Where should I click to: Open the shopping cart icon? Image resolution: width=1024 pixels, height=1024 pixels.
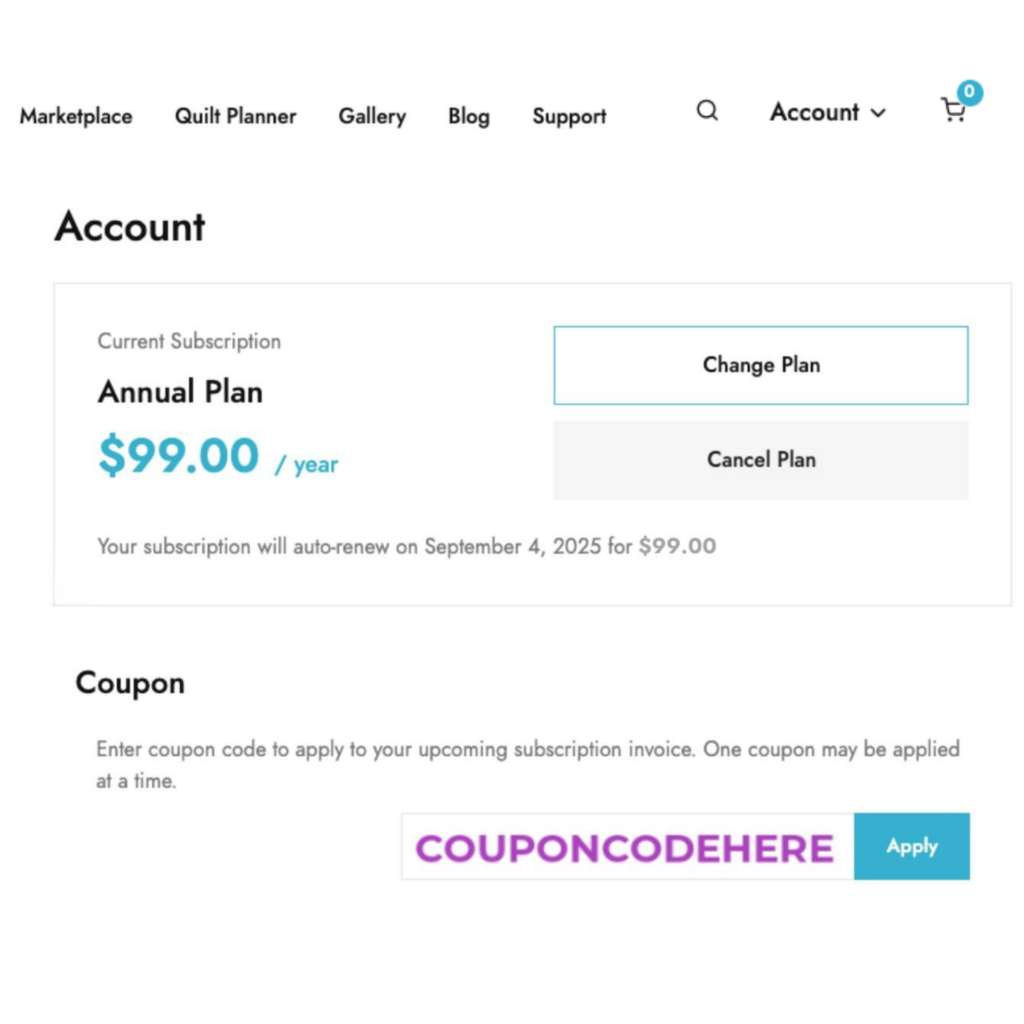pos(953,111)
